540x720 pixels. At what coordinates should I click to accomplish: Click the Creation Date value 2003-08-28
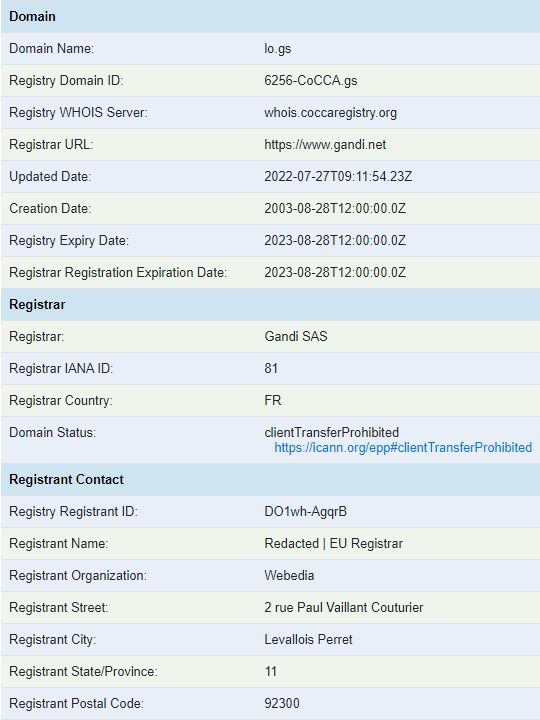[335, 208]
